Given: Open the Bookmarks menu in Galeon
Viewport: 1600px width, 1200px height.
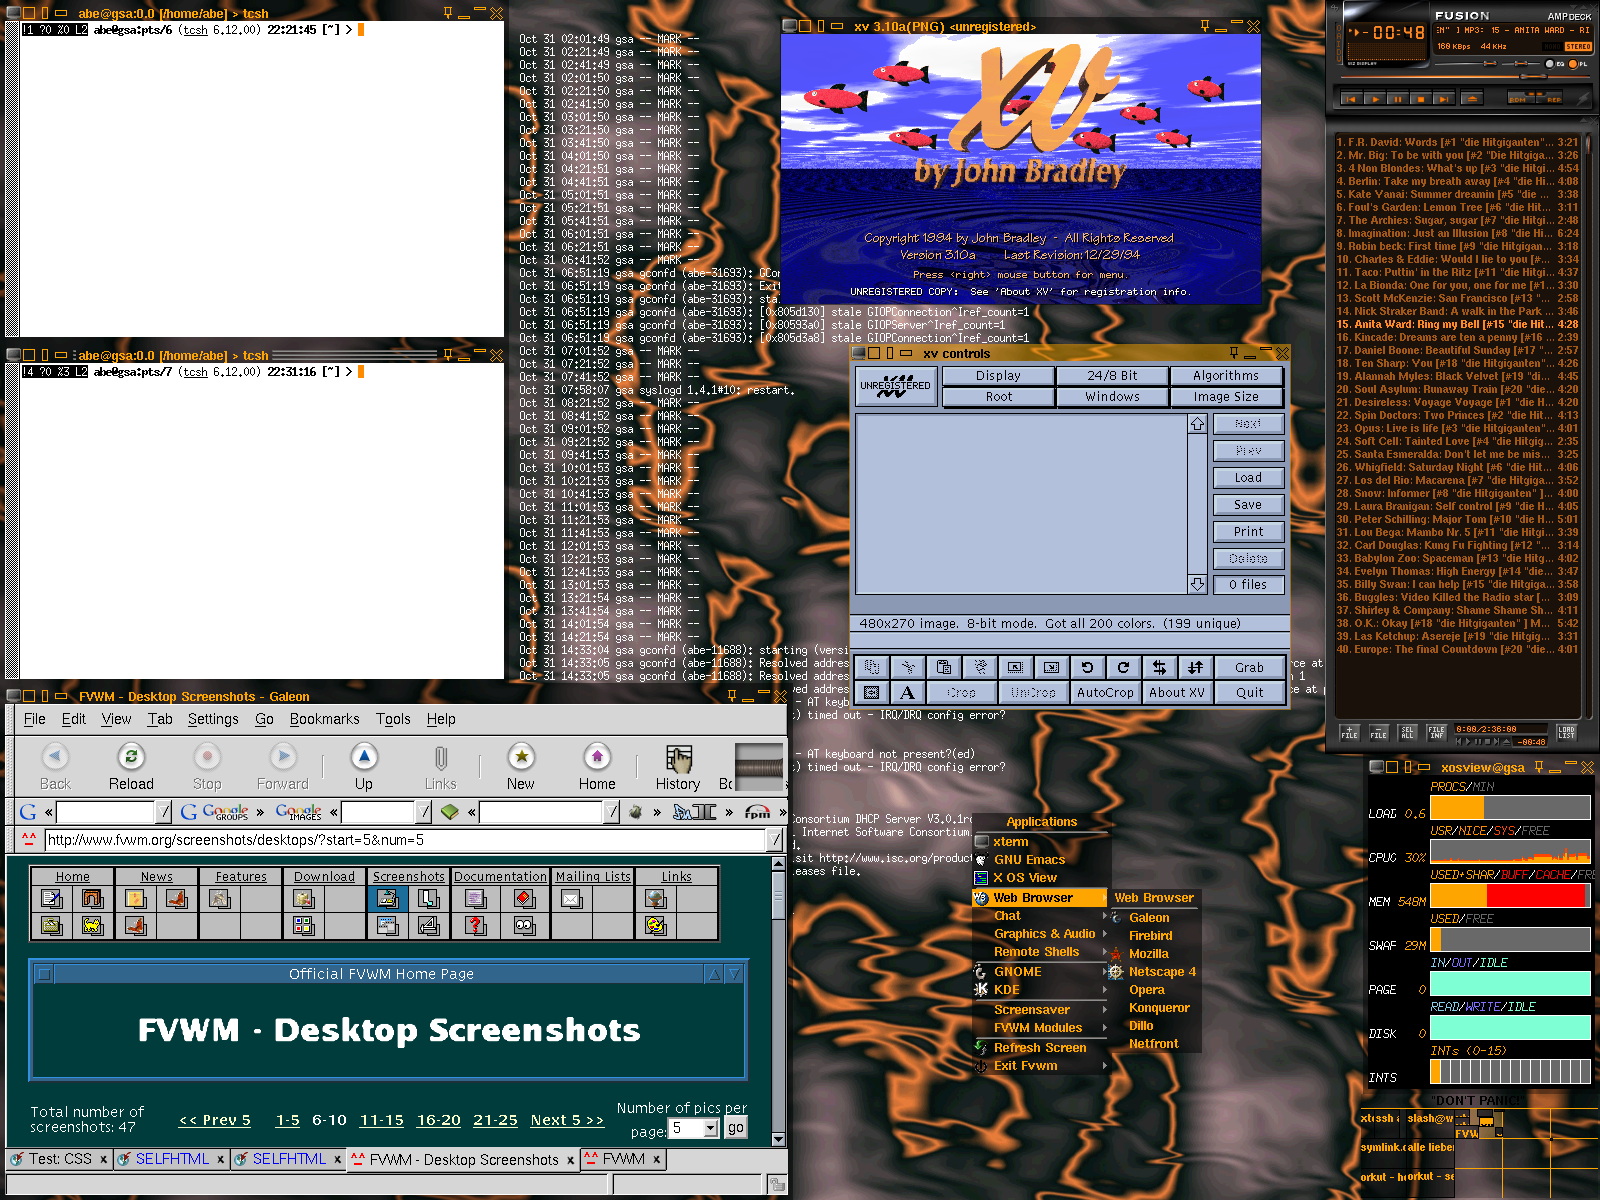Looking at the screenshot, I should 325,719.
